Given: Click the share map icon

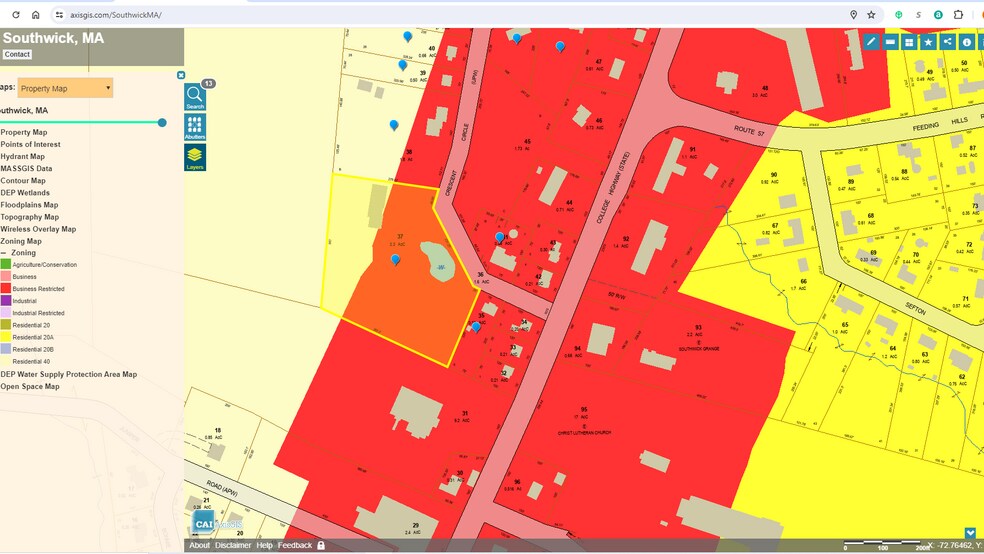Looking at the screenshot, I should 947,42.
